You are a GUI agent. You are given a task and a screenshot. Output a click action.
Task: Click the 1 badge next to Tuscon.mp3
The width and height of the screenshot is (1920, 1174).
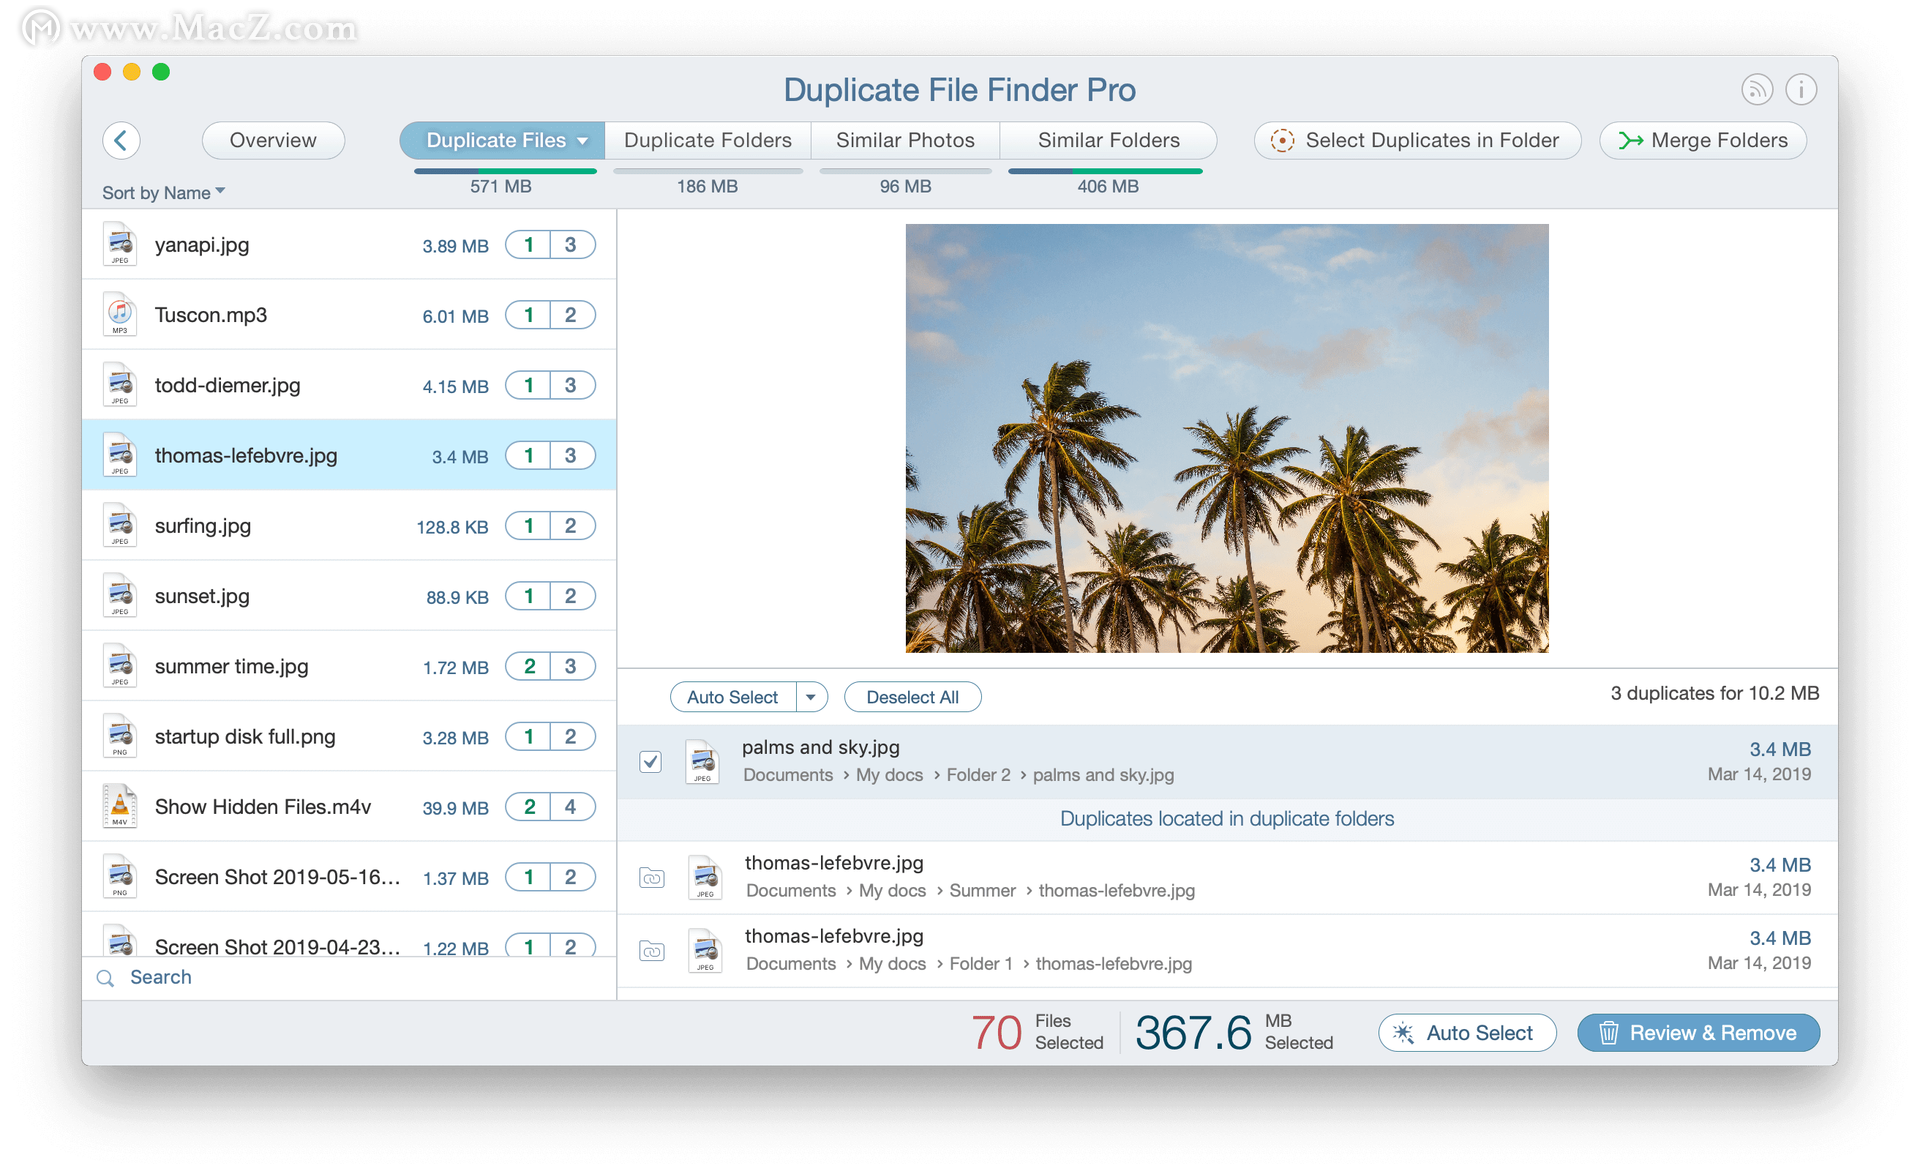point(528,315)
